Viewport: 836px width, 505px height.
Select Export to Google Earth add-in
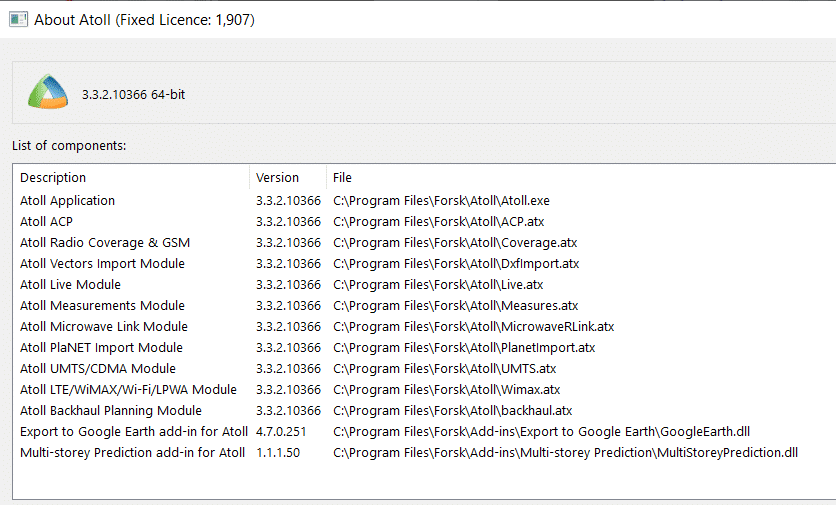click(134, 432)
